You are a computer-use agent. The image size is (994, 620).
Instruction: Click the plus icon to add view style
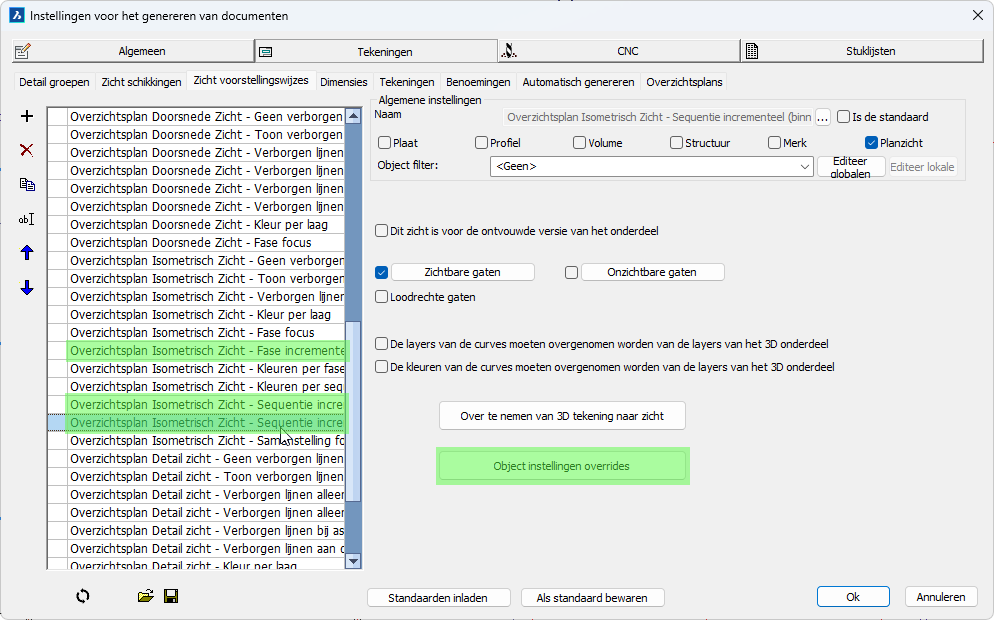pos(27,116)
